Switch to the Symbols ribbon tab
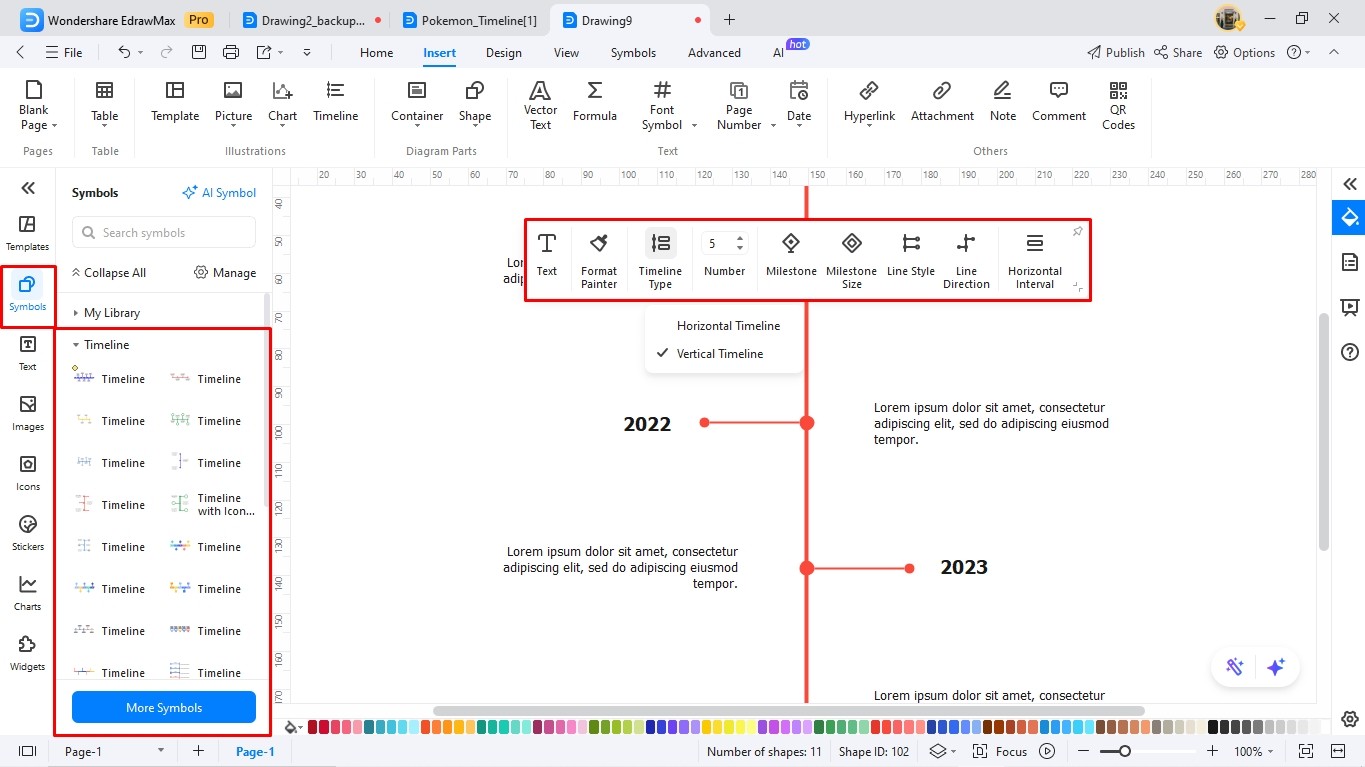The height and width of the screenshot is (767, 1365). [633, 53]
